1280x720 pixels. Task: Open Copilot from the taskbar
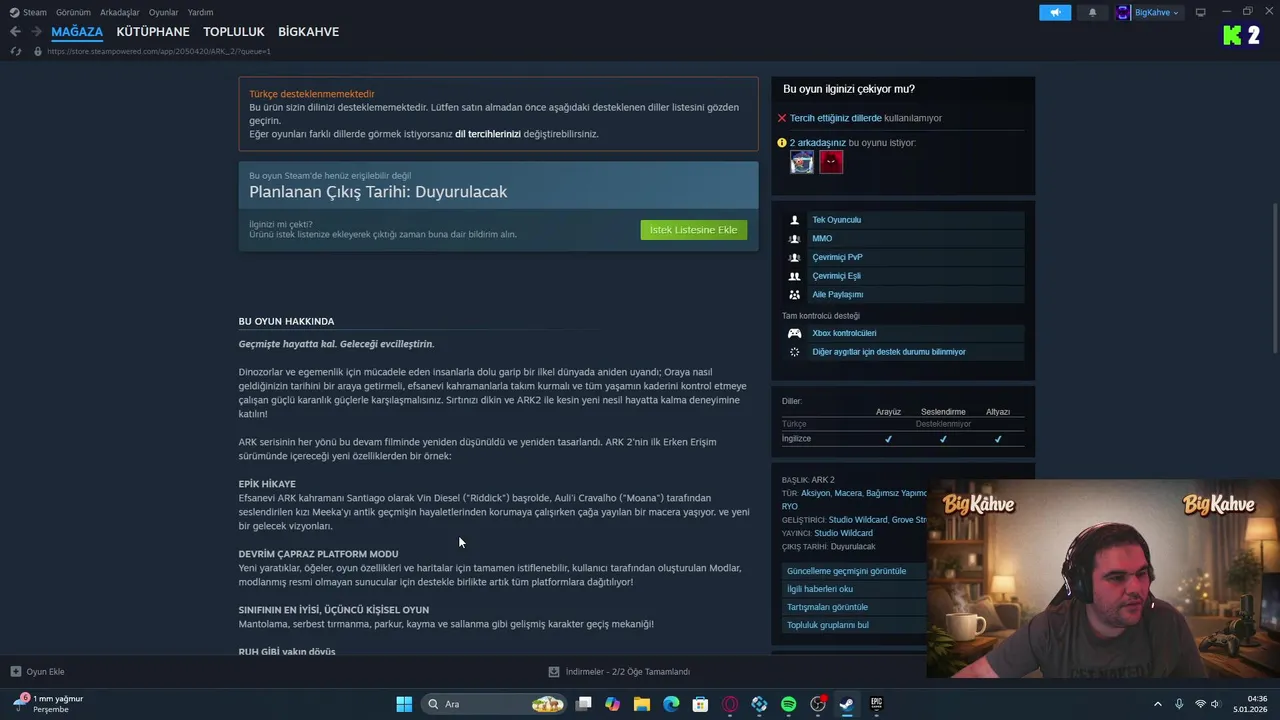click(613, 704)
